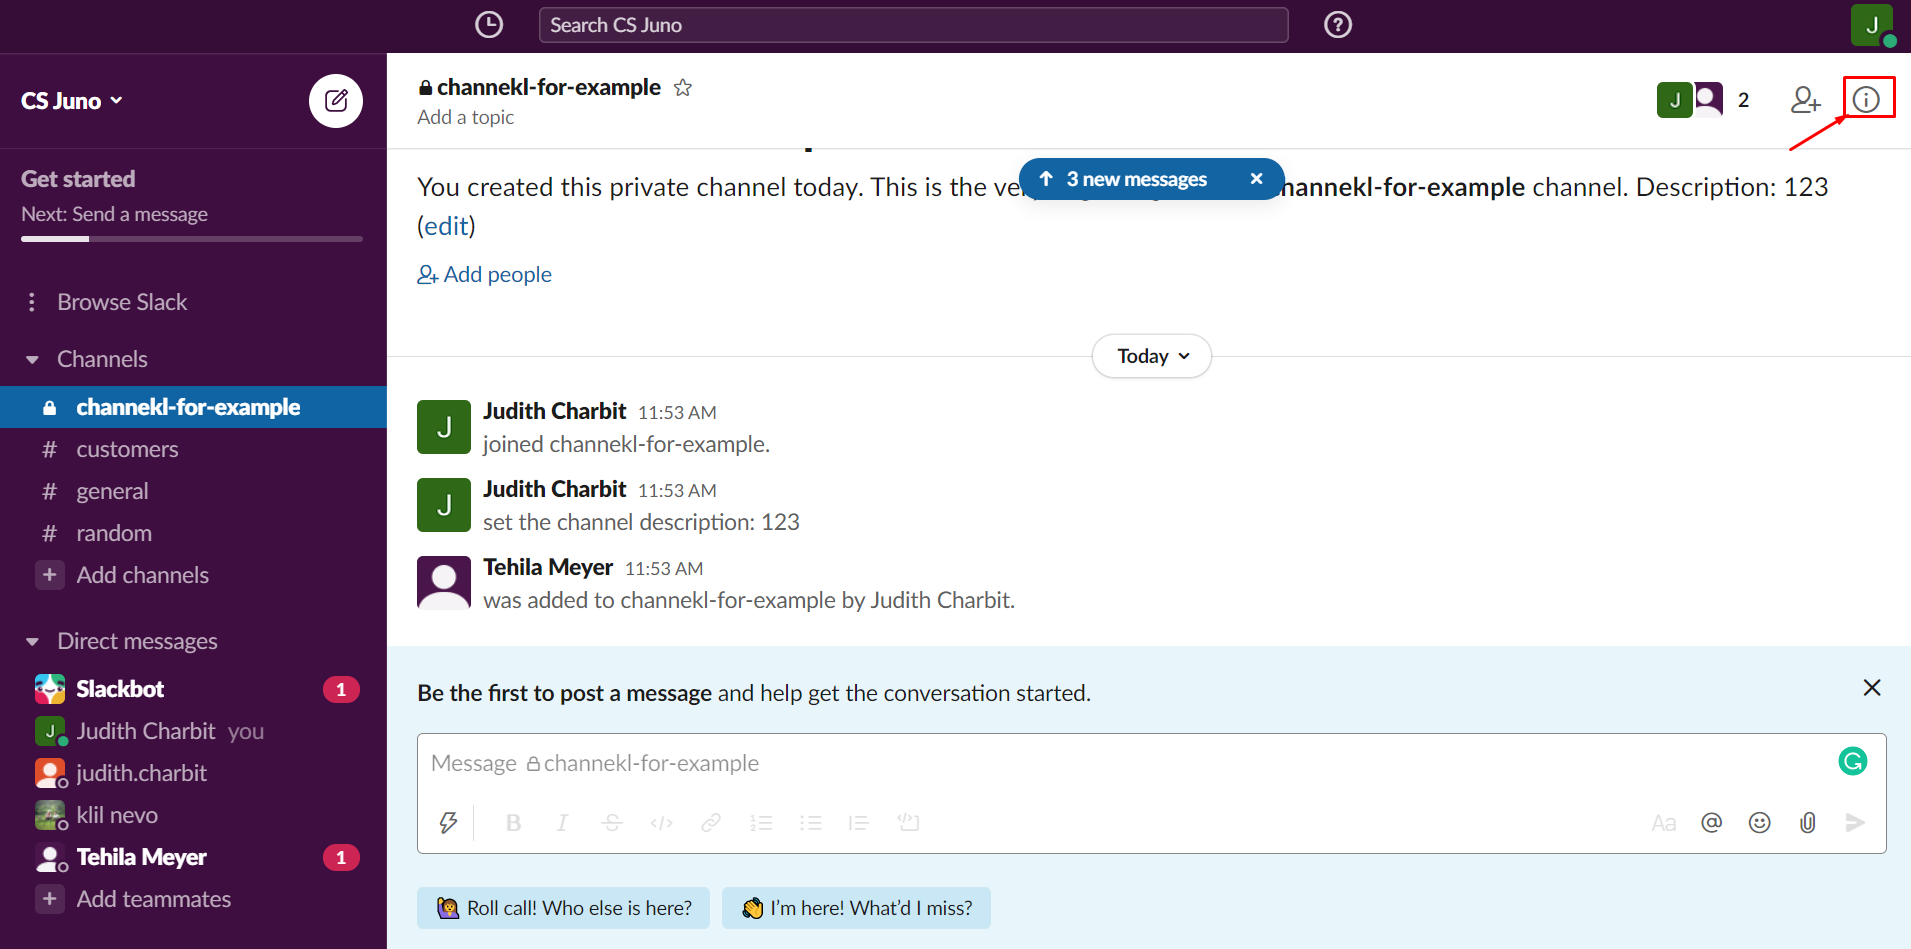This screenshot has height=949, width=1911.
Task: Star the channekl-for-example channel
Action: 683,88
